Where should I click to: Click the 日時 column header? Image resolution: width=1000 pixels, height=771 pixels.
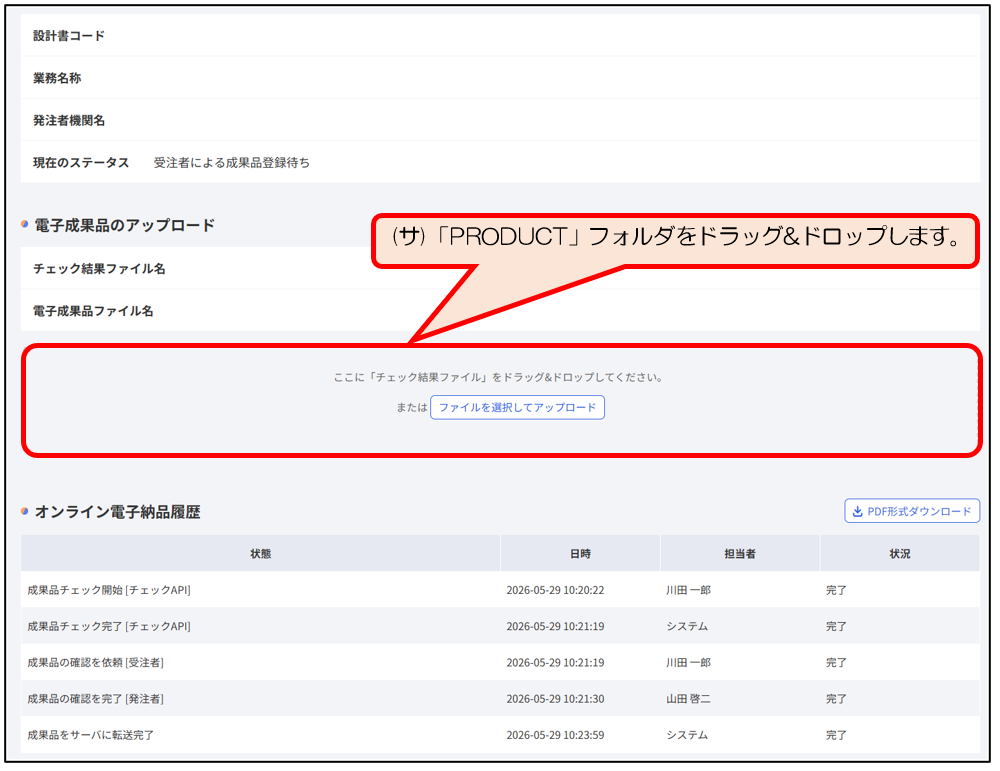580,554
